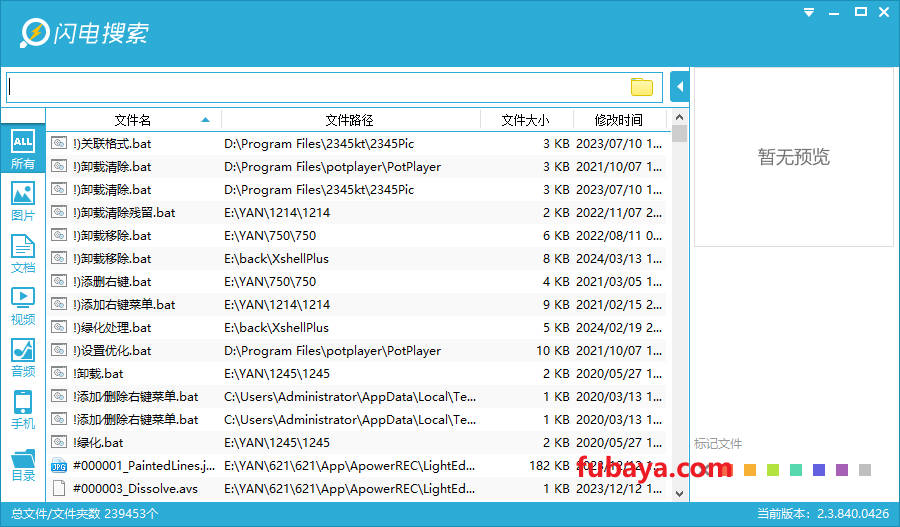Click the JPG icon of #000001_PaintedLines
The height and width of the screenshot is (527, 900).
click(59, 466)
